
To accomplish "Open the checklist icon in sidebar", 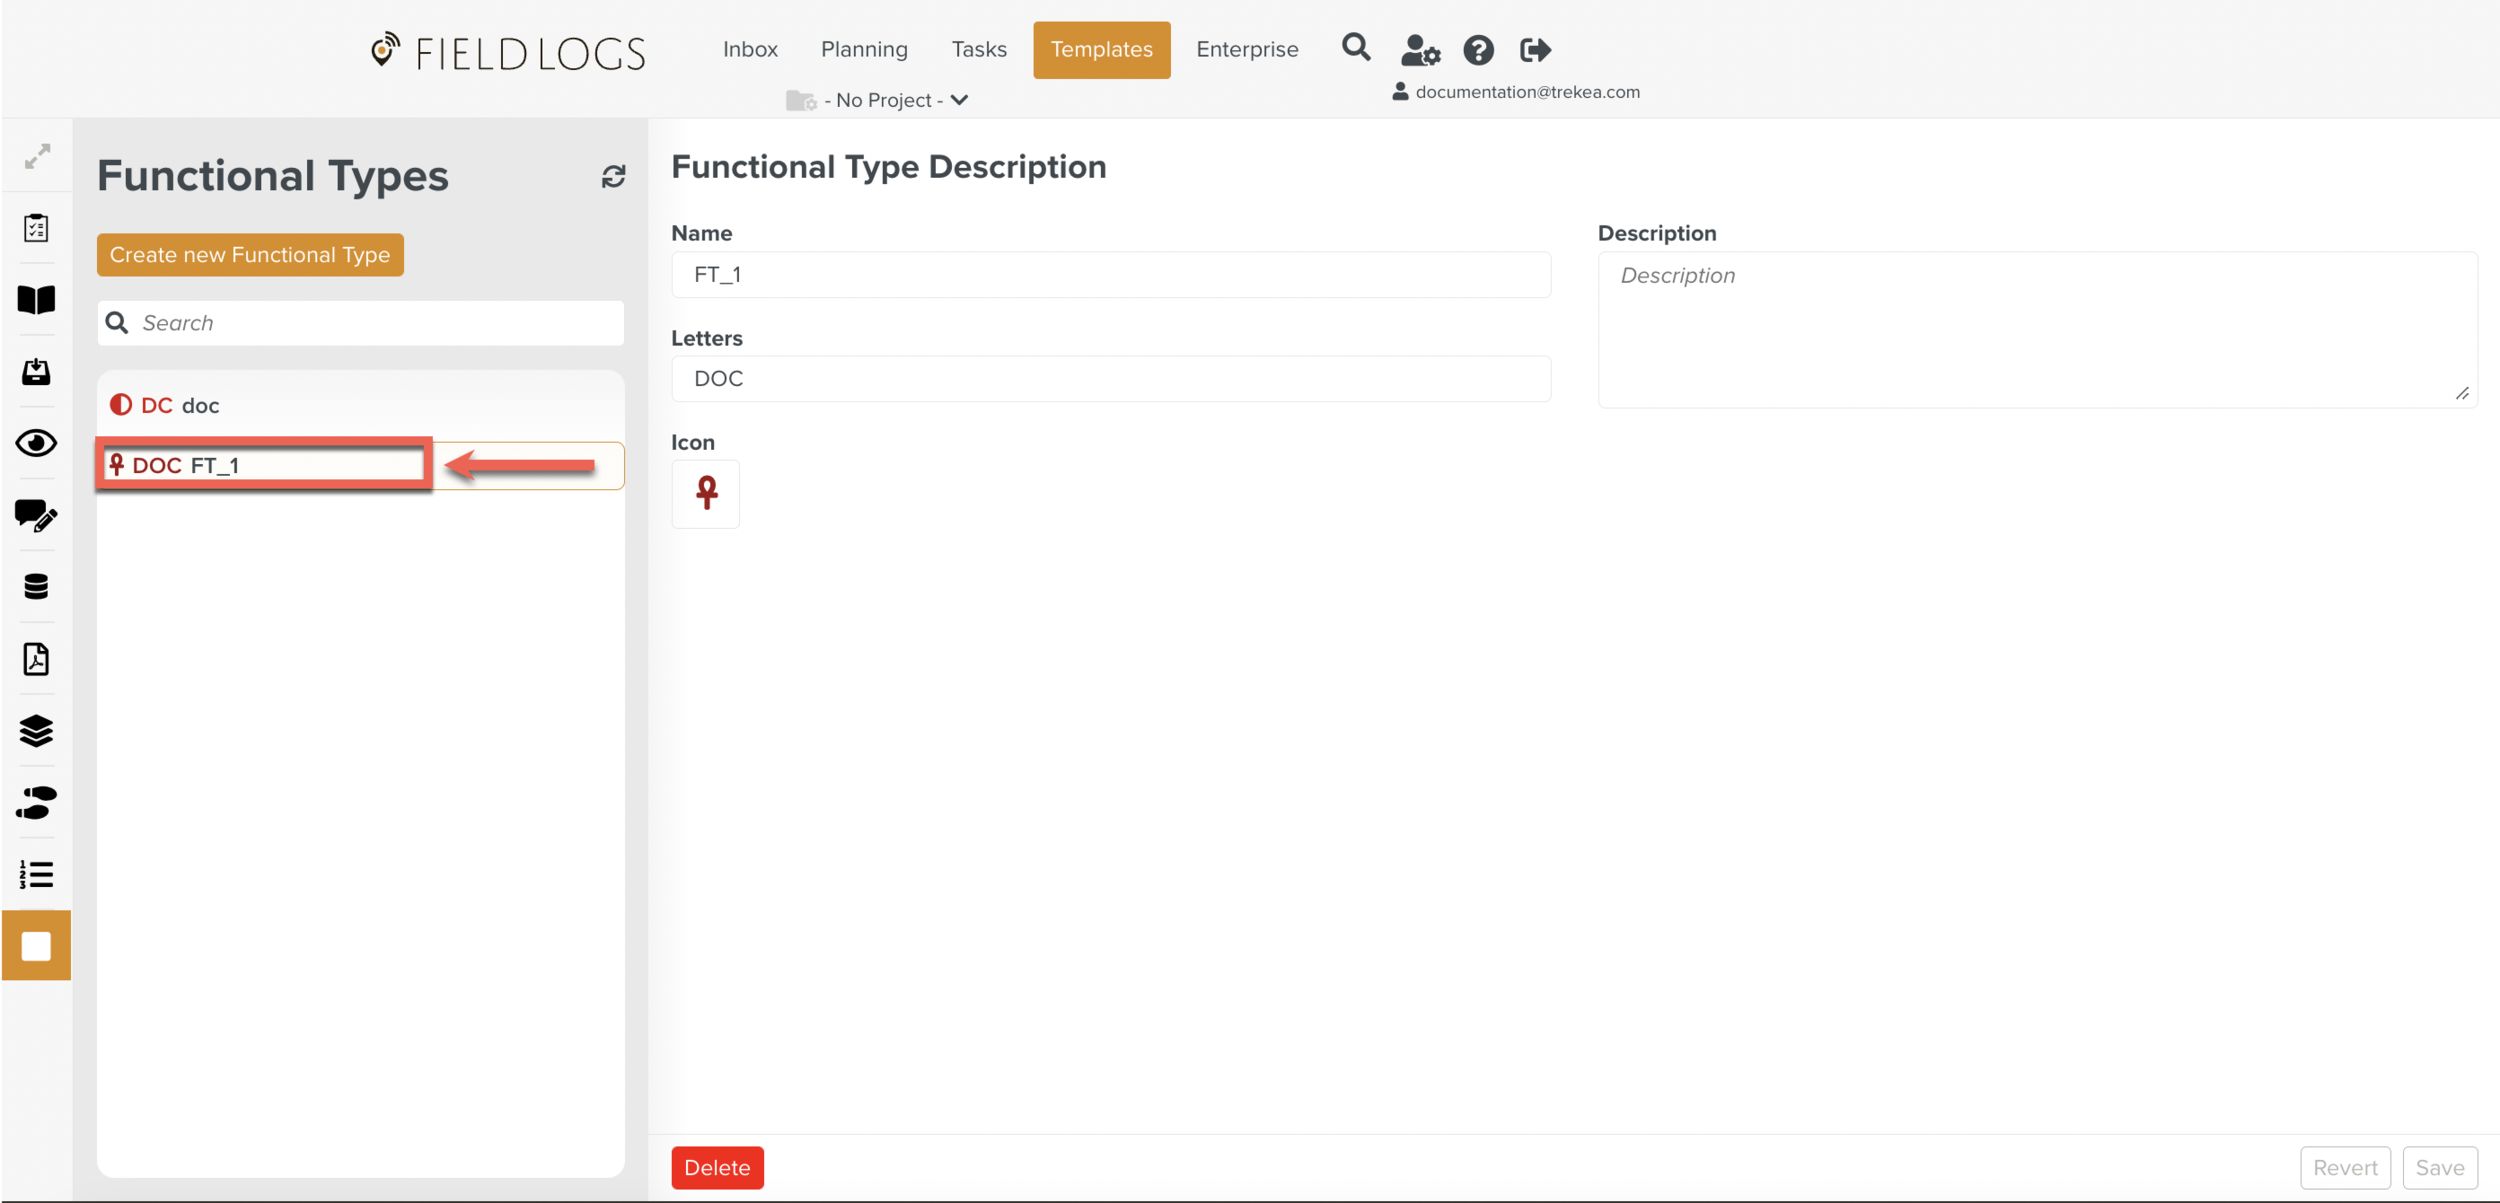I will point(36,228).
